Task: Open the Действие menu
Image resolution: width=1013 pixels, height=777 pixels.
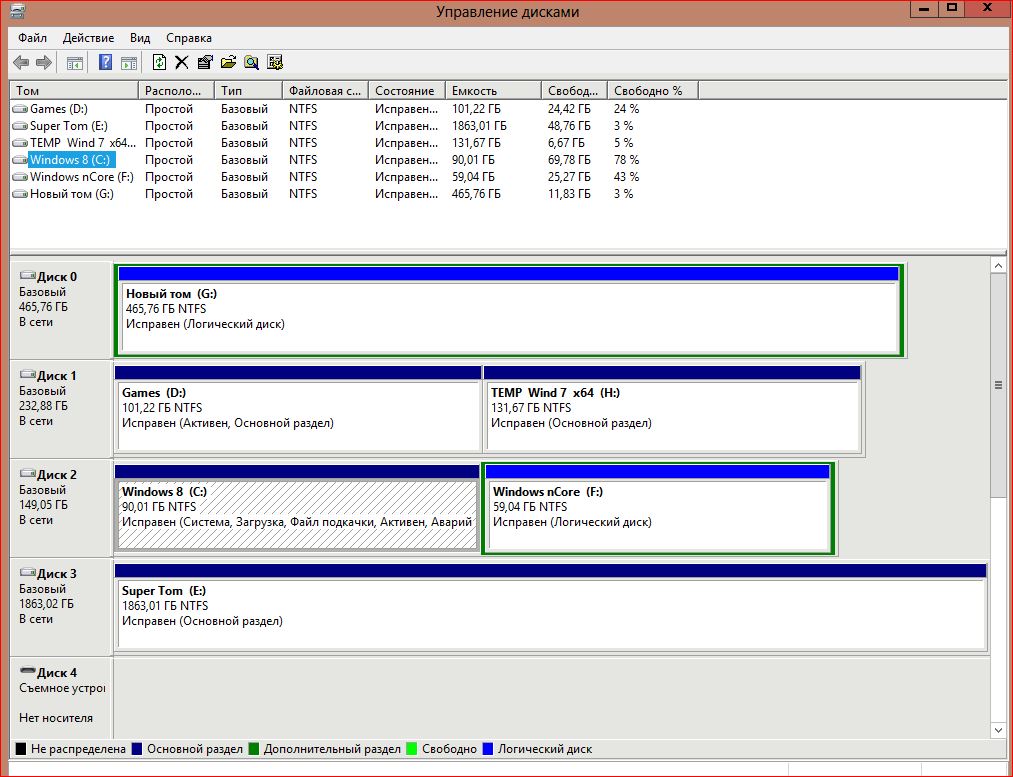Action: [x=88, y=37]
